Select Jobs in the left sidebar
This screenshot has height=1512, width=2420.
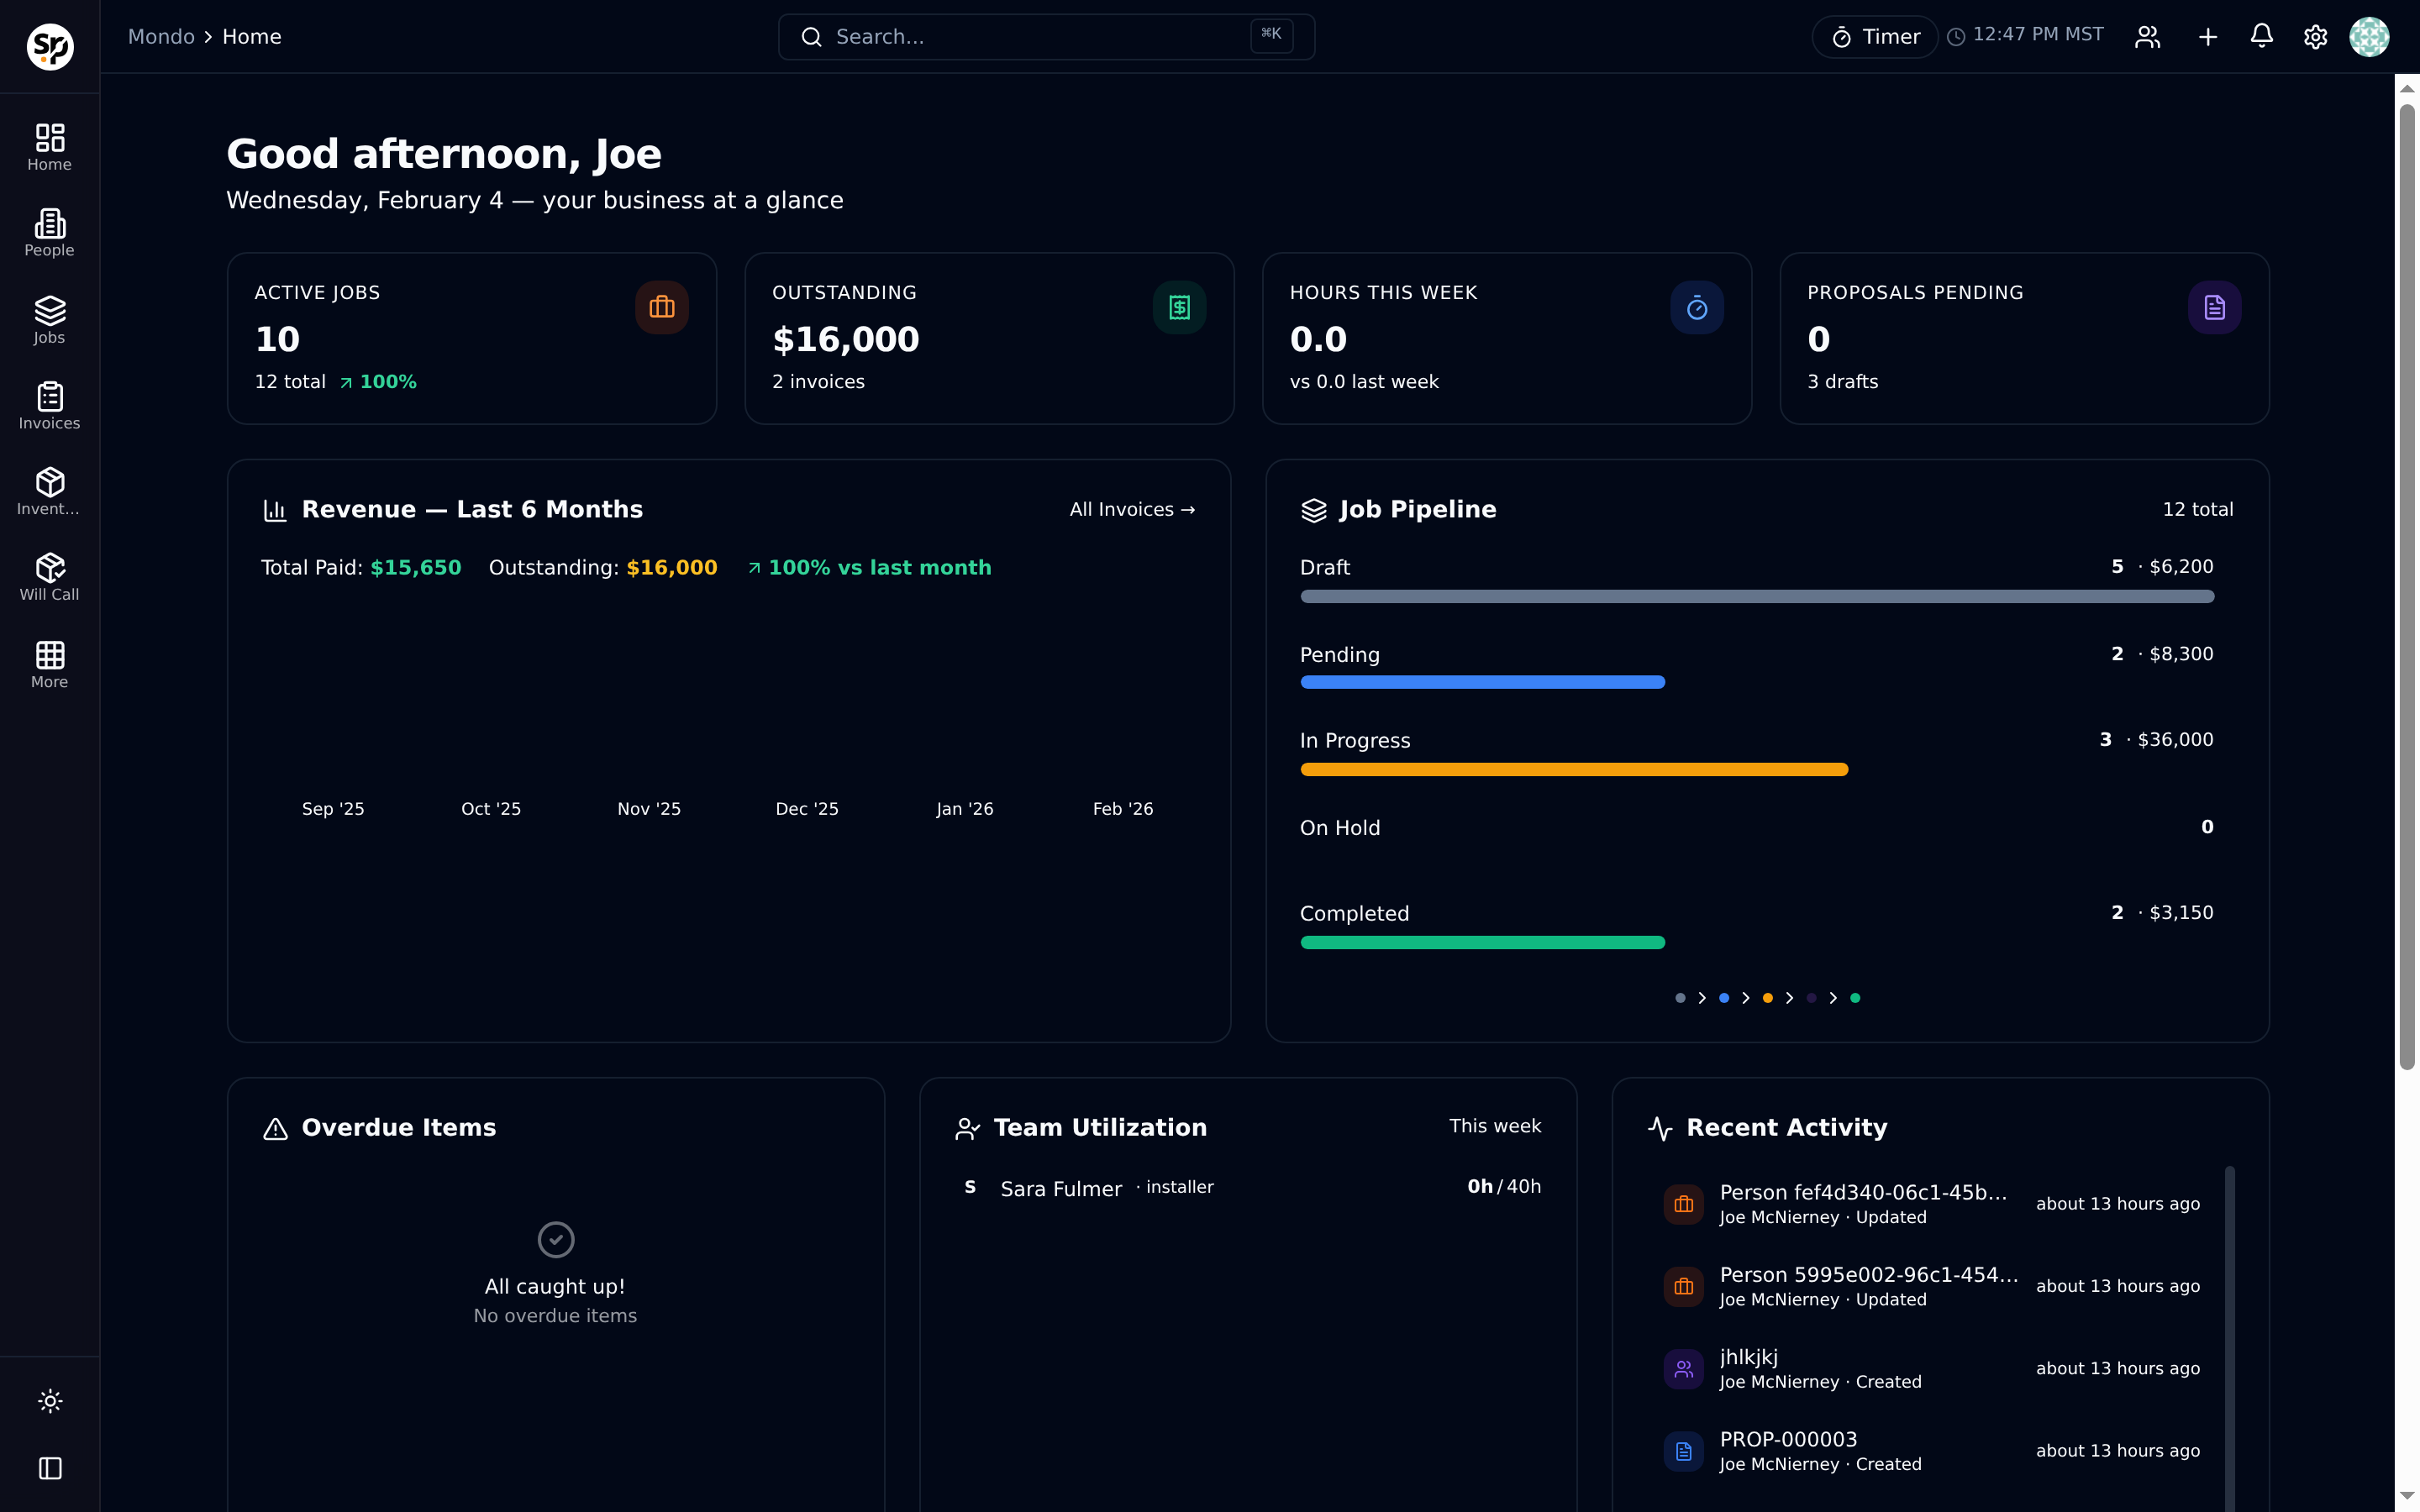click(x=49, y=318)
